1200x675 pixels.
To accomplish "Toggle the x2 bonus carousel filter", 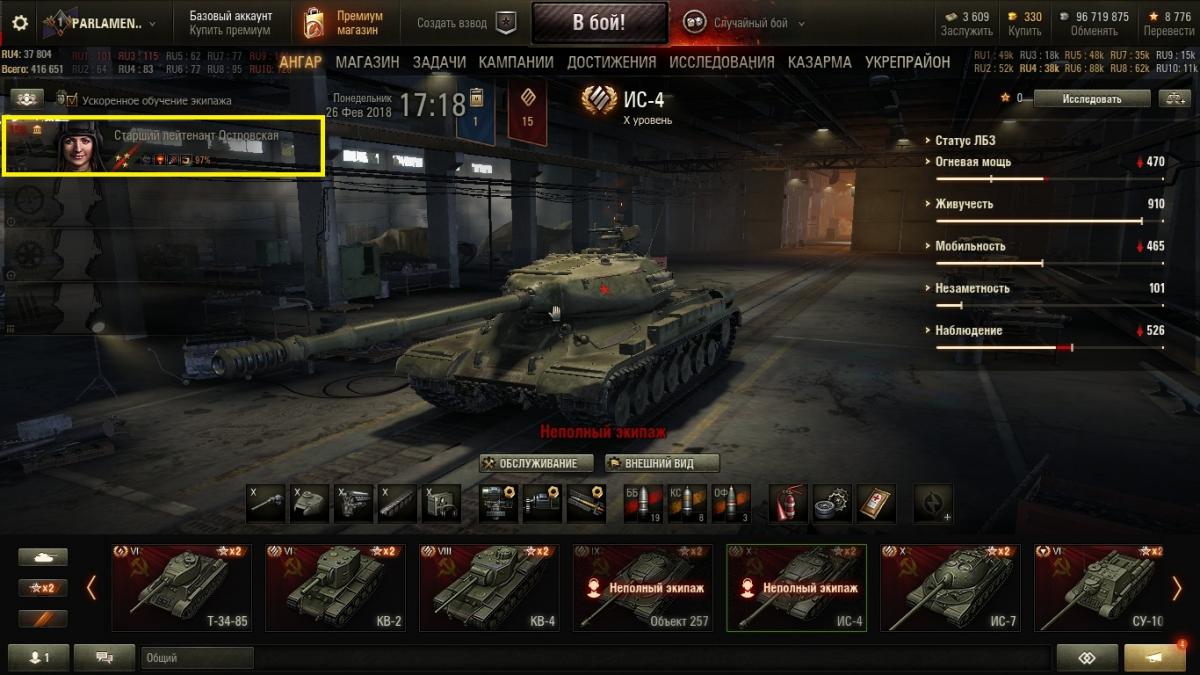I will (x=43, y=588).
